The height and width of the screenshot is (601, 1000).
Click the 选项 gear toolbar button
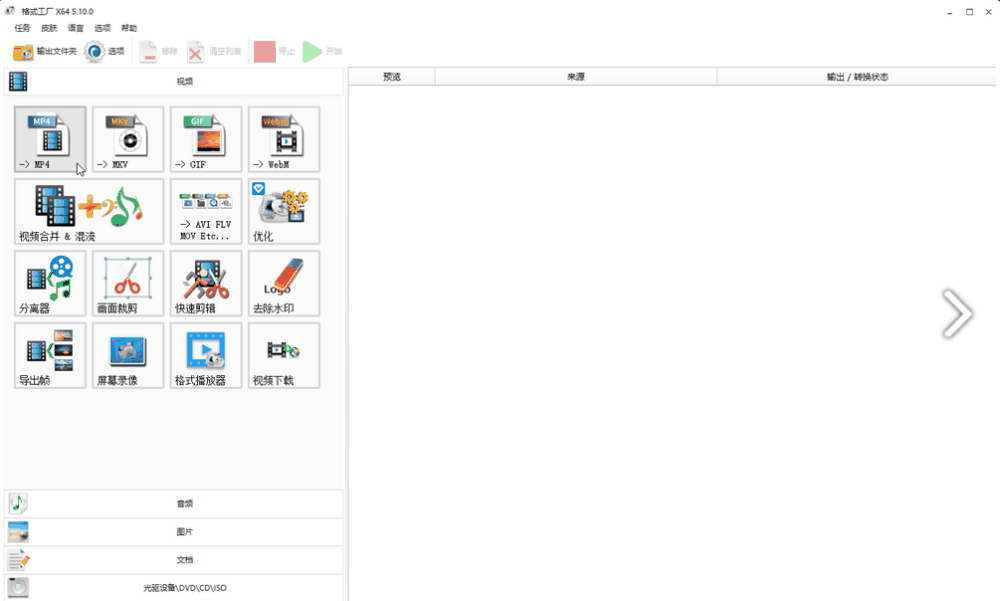pos(105,51)
